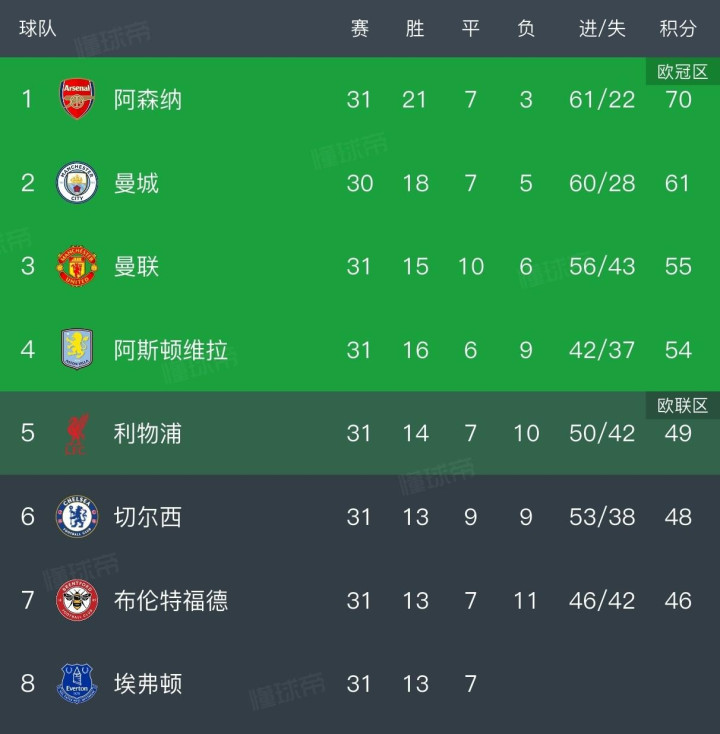720x734 pixels.
Task: Click the Arsenal club crest
Action: tap(77, 99)
